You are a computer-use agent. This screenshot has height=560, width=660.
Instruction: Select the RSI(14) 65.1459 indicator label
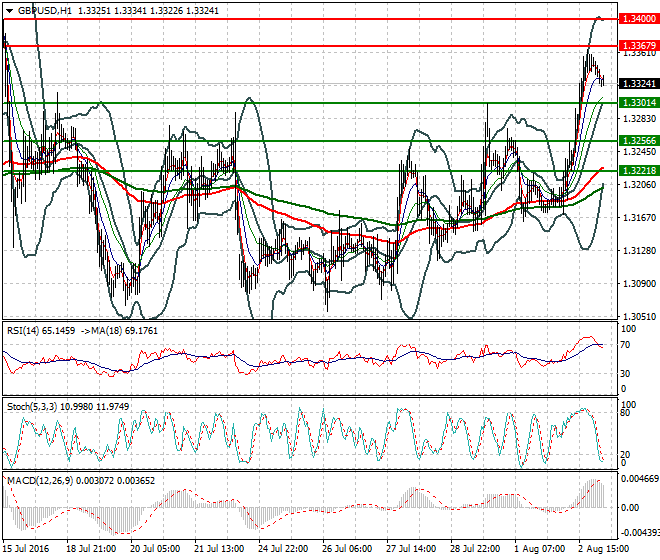click(x=41, y=331)
